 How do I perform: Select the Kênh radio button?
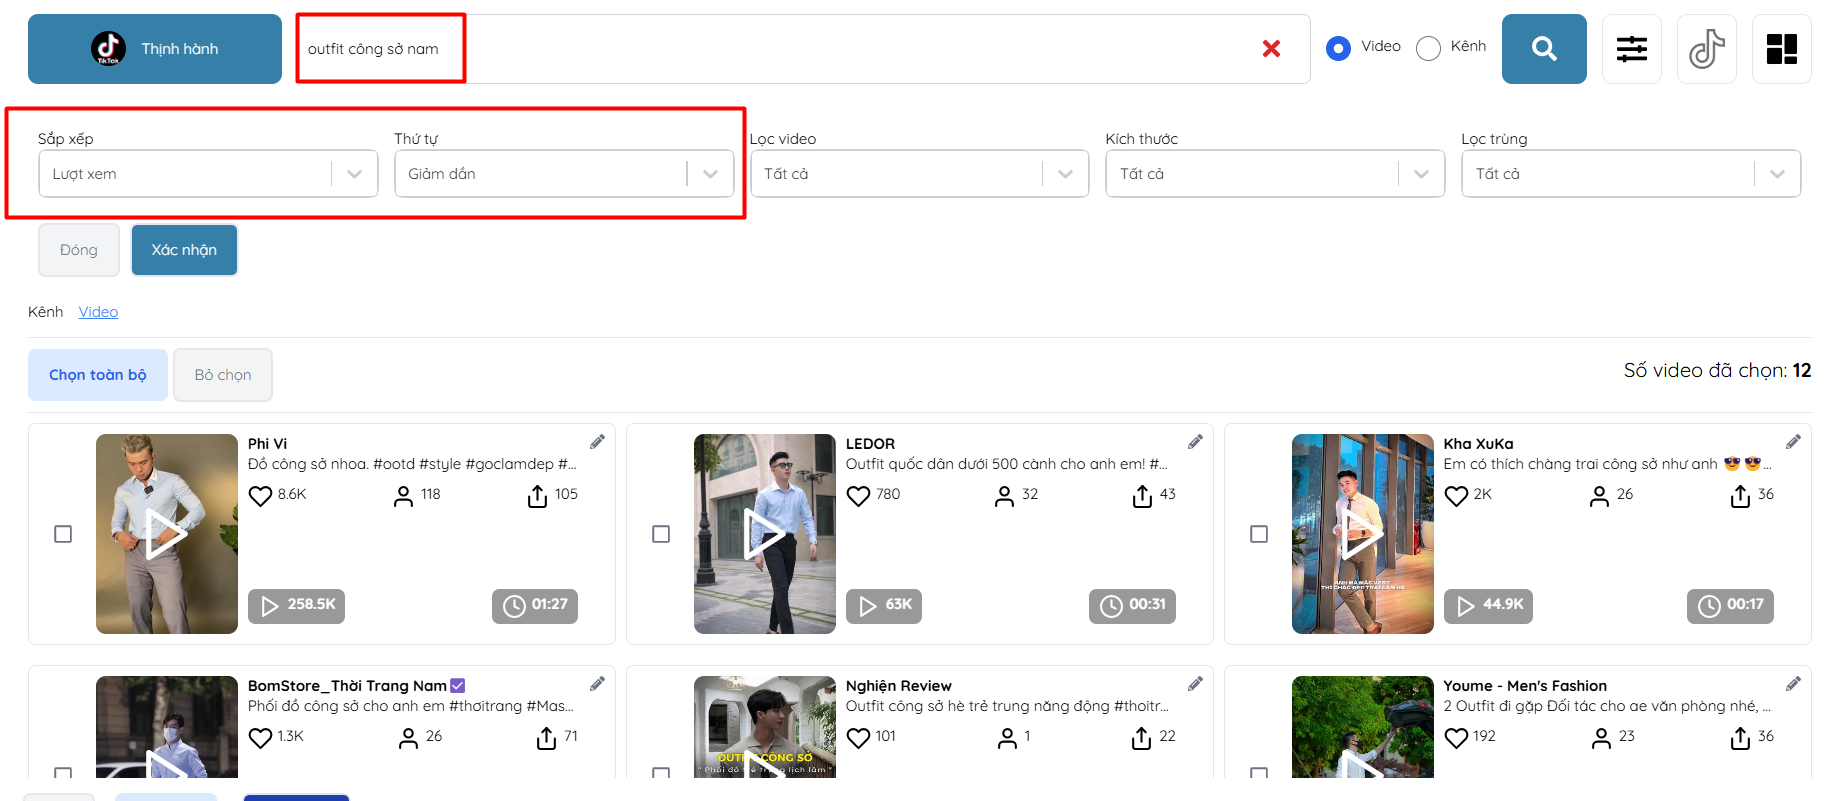click(1428, 48)
